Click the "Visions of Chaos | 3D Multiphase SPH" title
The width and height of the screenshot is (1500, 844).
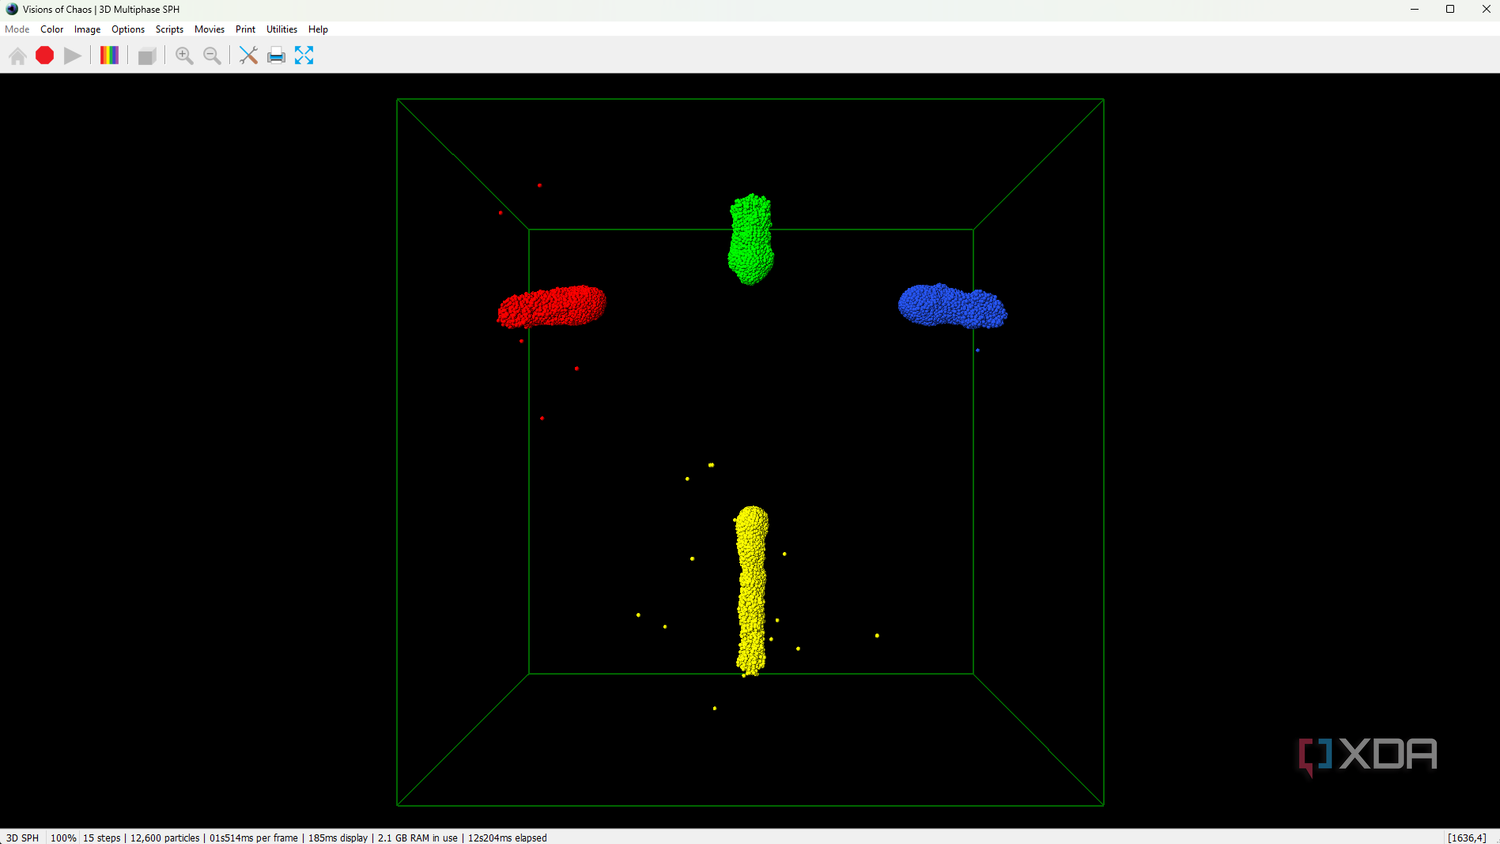click(101, 9)
